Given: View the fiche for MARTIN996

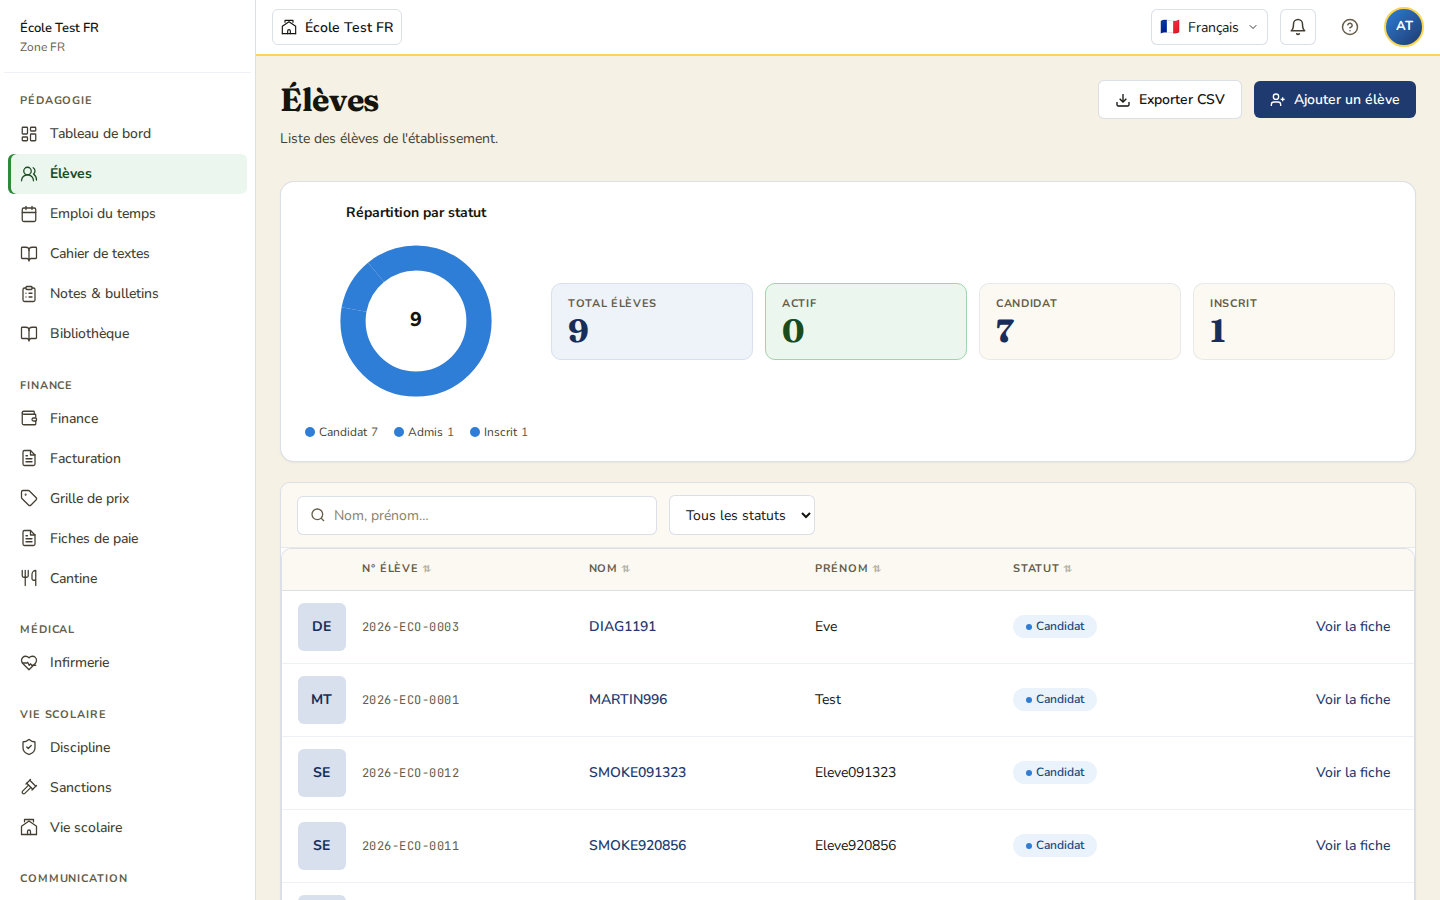Looking at the screenshot, I should point(1353,700).
